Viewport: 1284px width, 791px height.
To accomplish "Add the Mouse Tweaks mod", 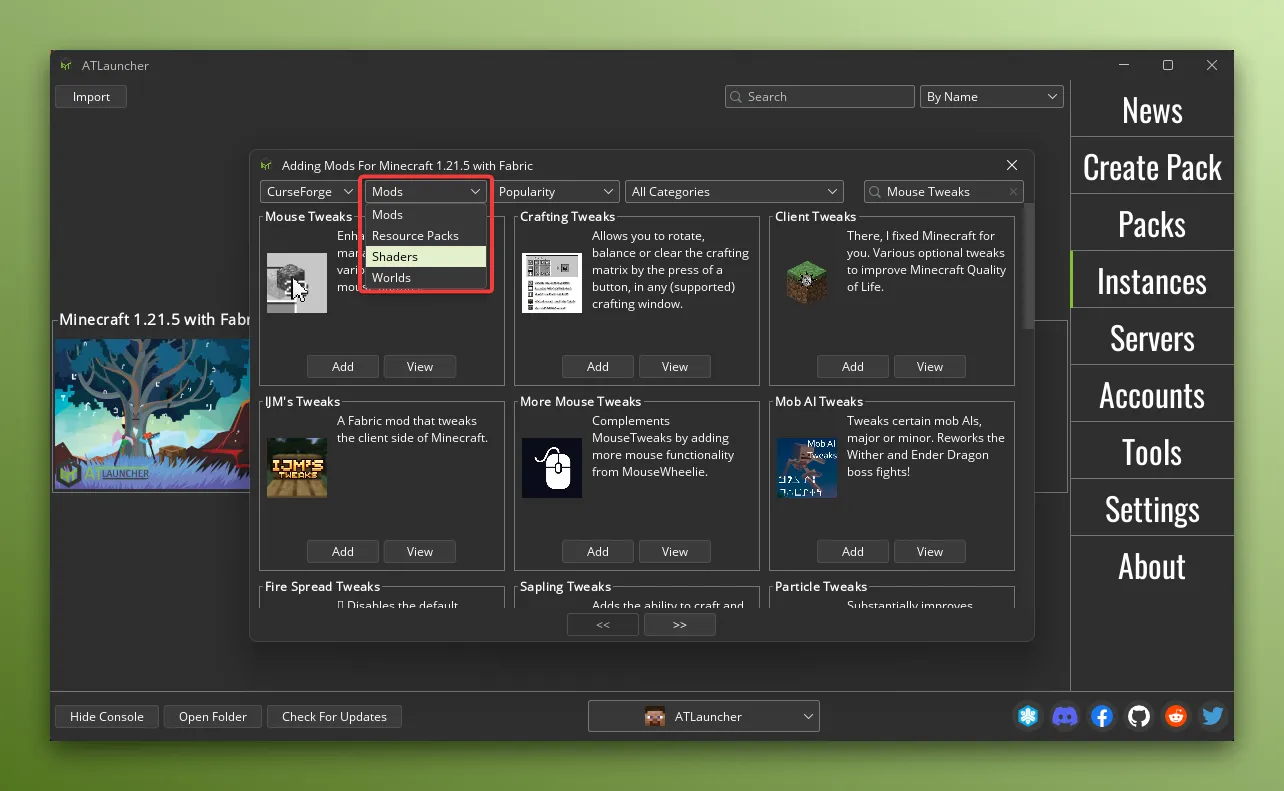I will pos(342,366).
